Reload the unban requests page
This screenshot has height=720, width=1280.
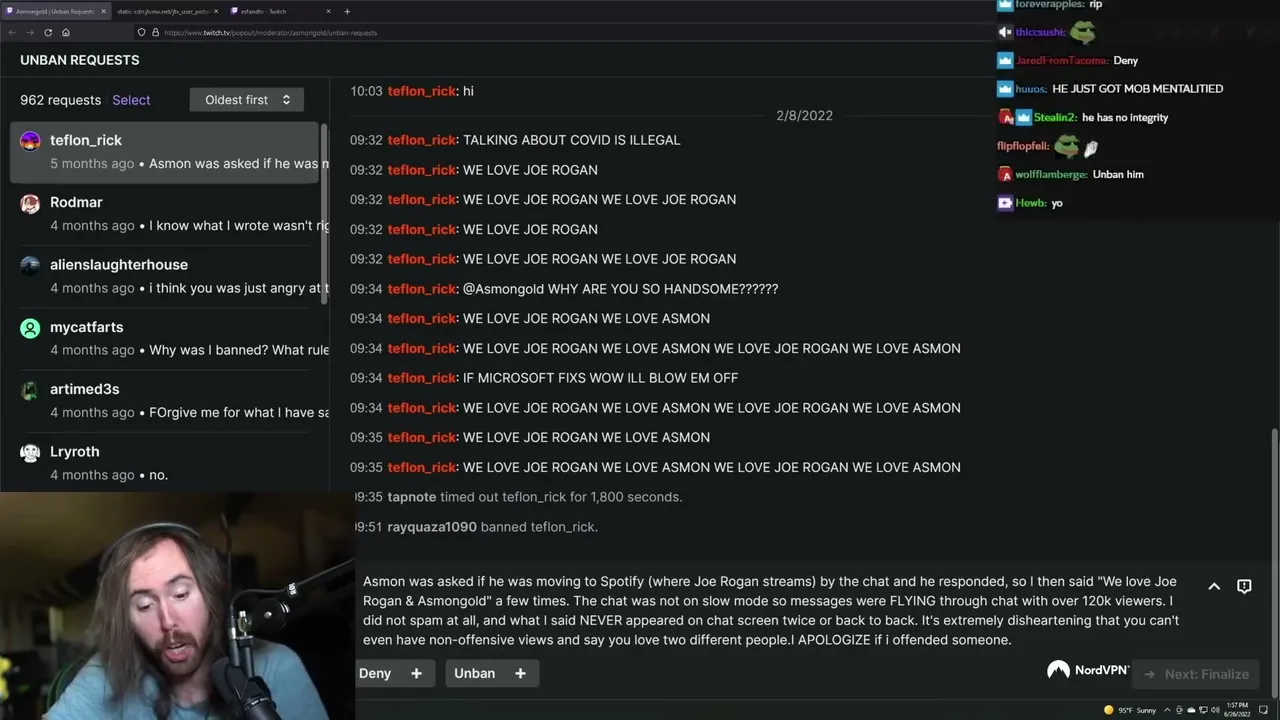tap(48, 32)
